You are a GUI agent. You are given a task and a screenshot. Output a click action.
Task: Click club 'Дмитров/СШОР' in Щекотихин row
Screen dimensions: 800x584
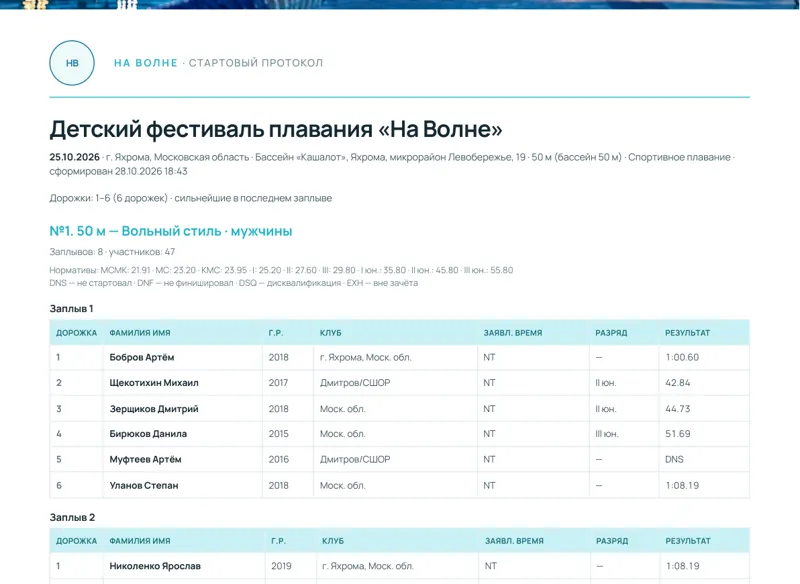tap(355, 383)
